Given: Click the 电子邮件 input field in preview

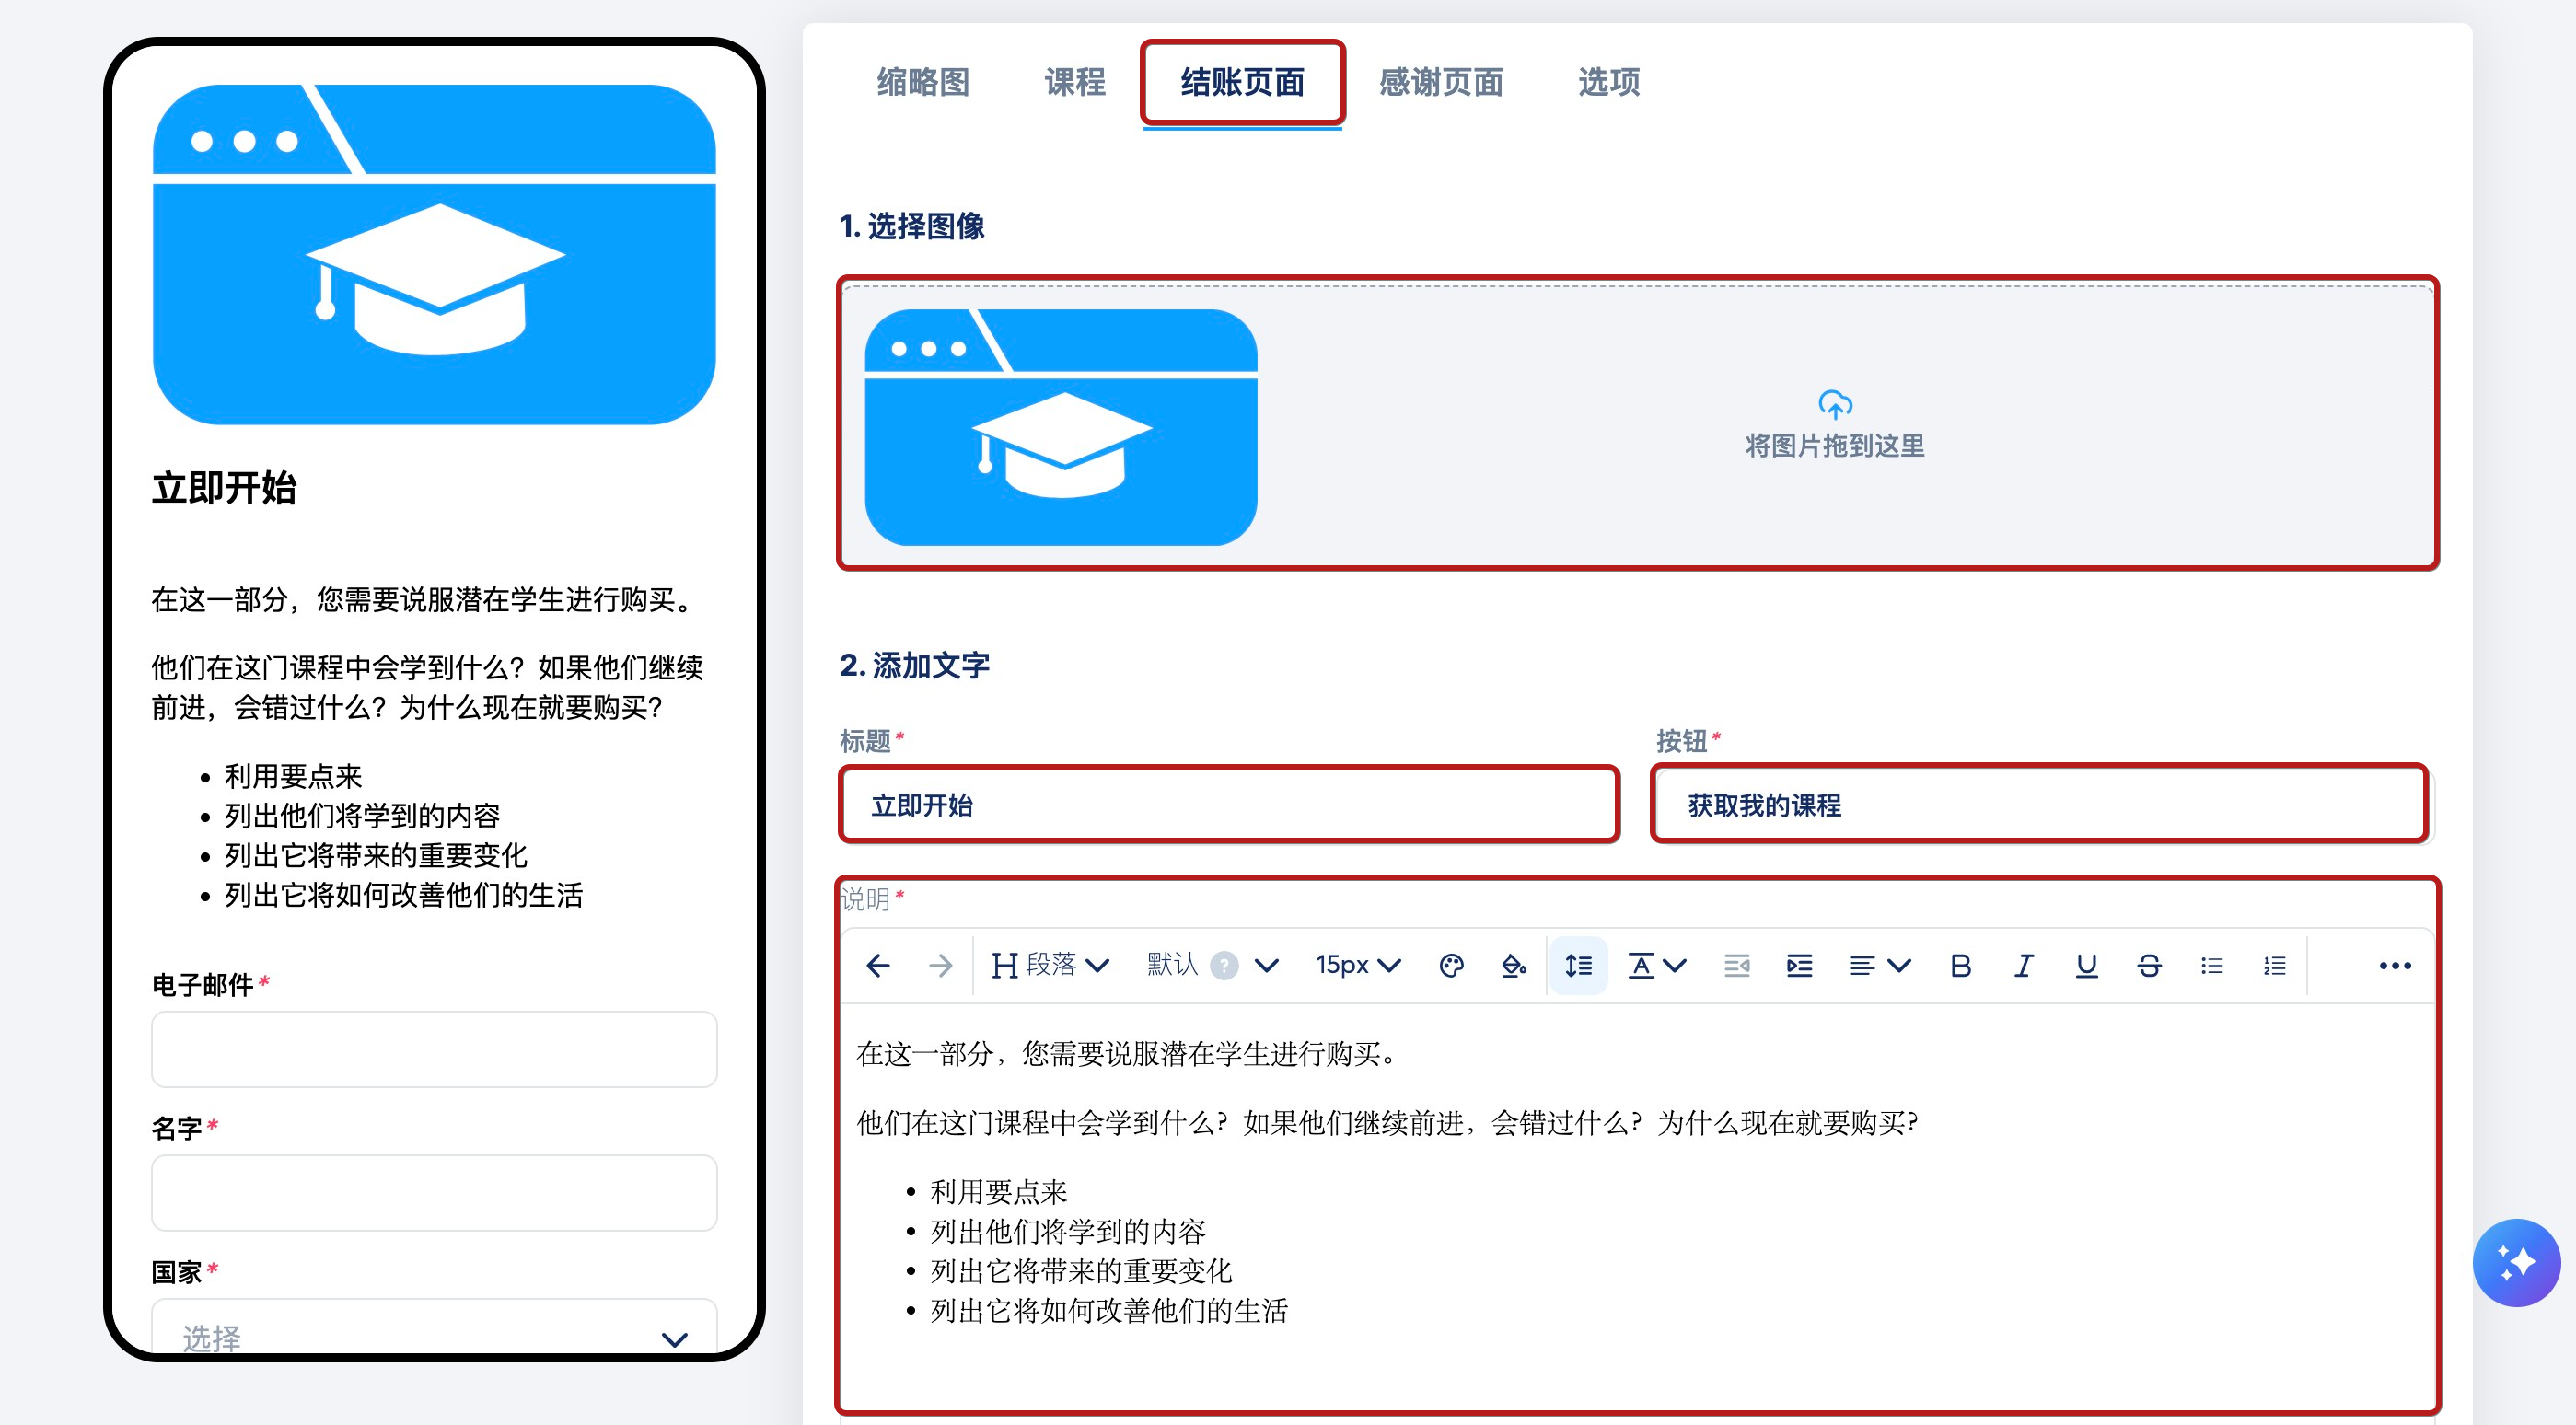Looking at the screenshot, I should (x=434, y=1049).
